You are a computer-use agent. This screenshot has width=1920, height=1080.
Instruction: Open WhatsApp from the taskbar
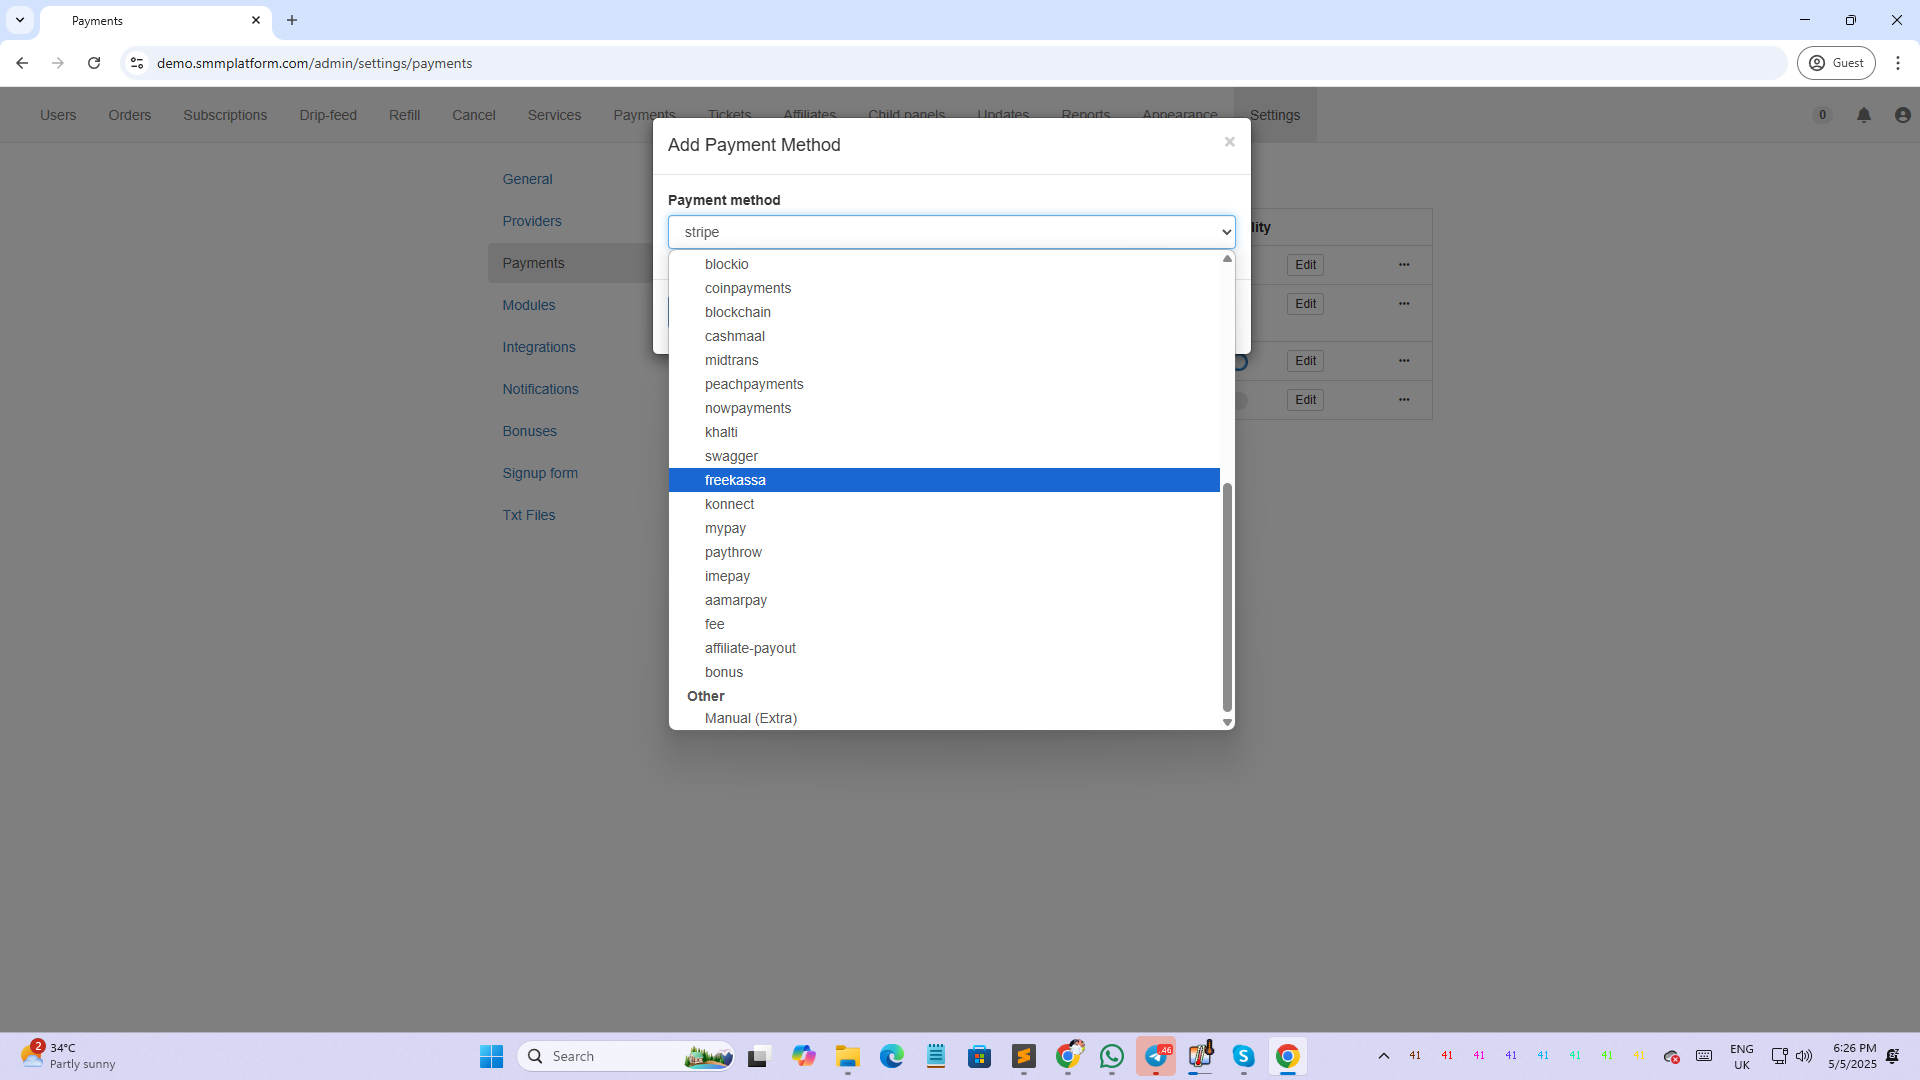tap(1111, 1056)
